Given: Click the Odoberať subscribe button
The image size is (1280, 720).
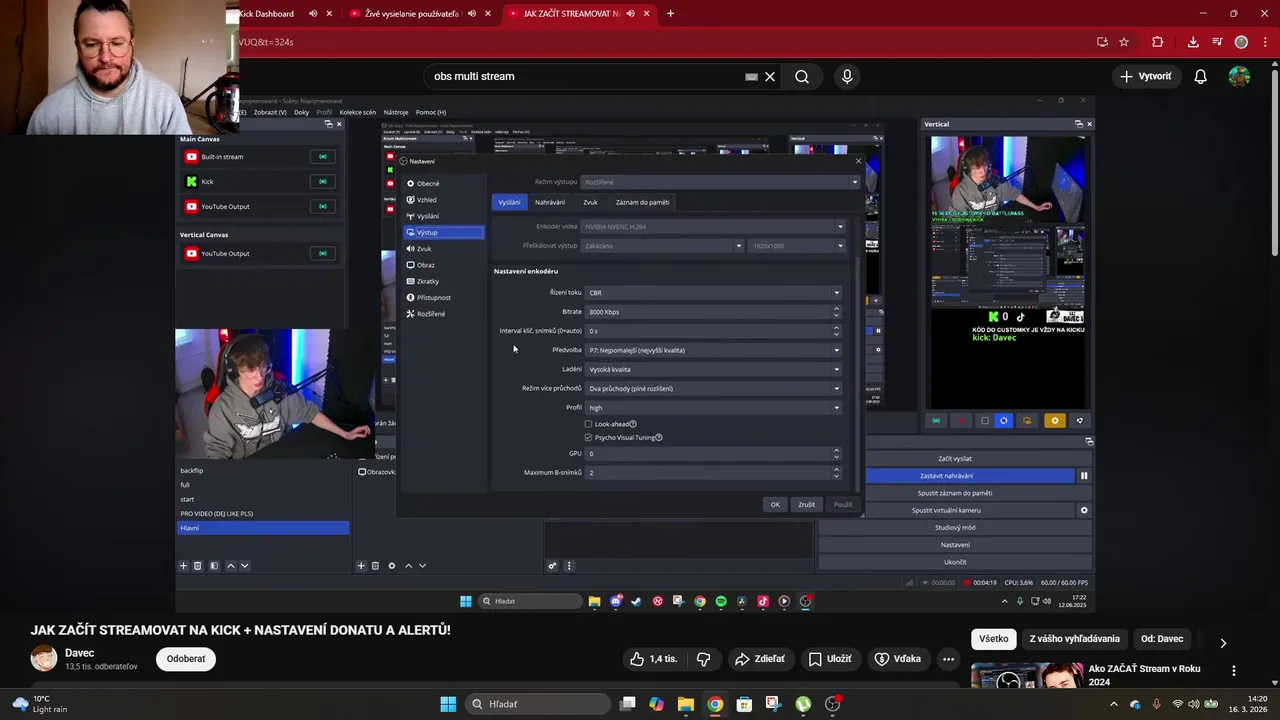Looking at the screenshot, I should tap(186, 659).
